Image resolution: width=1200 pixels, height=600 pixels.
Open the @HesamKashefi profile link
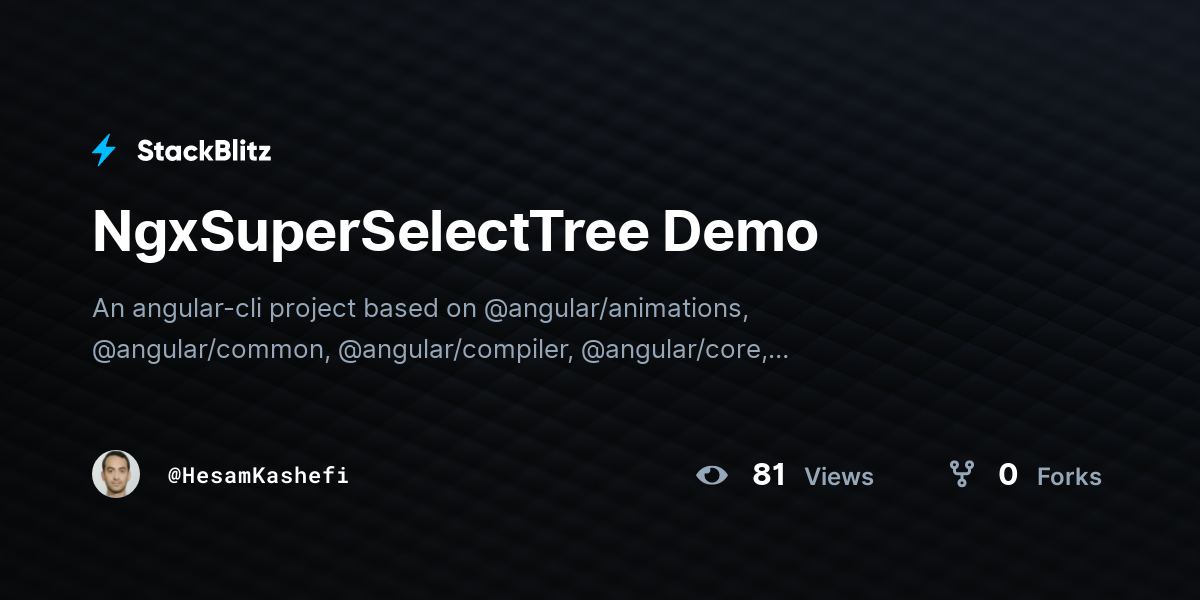tap(258, 475)
